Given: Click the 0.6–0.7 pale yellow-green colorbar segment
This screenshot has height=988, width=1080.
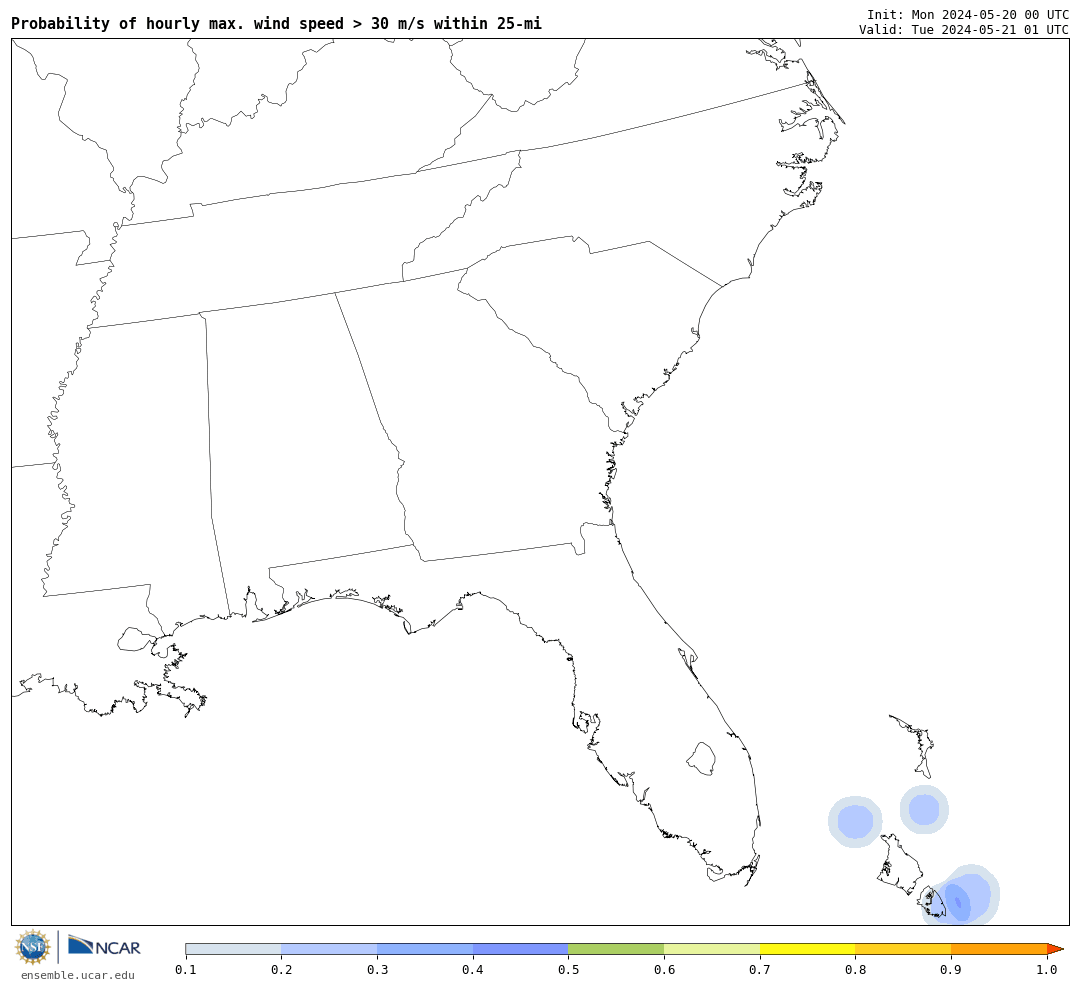Looking at the screenshot, I should (x=712, y=949).
